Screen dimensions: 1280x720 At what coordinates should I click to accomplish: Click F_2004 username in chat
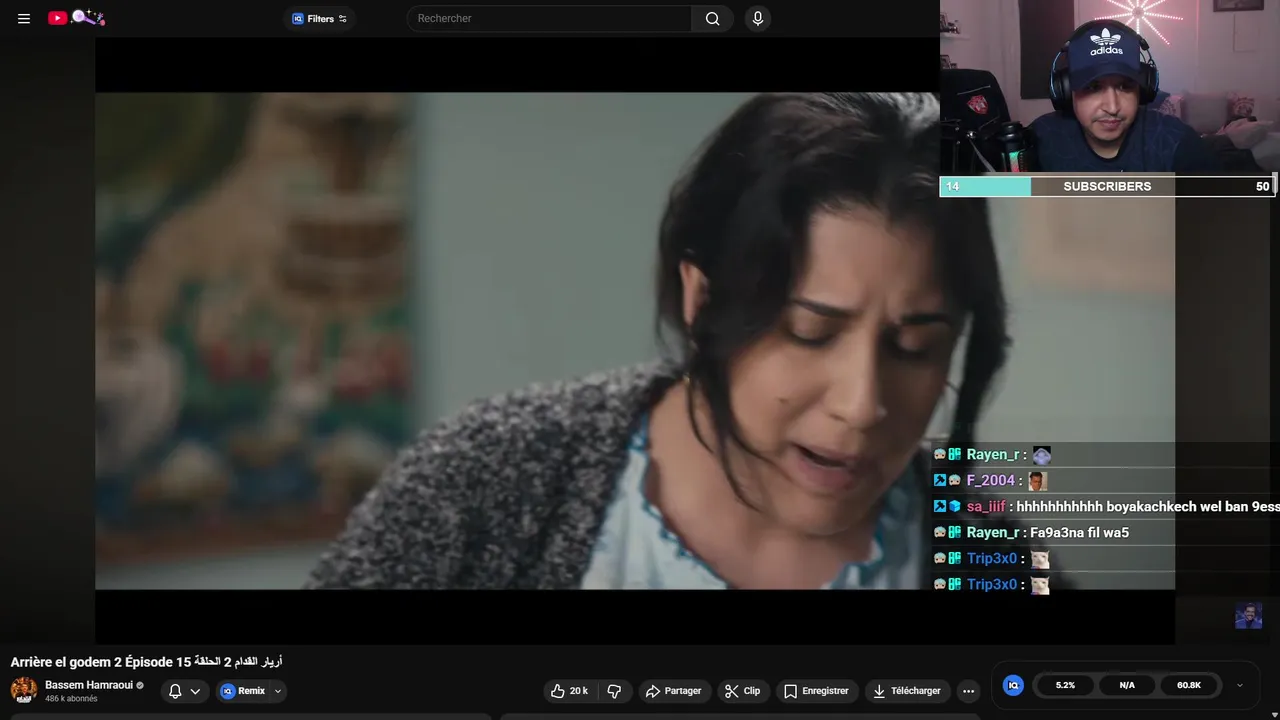coord(991,481)
